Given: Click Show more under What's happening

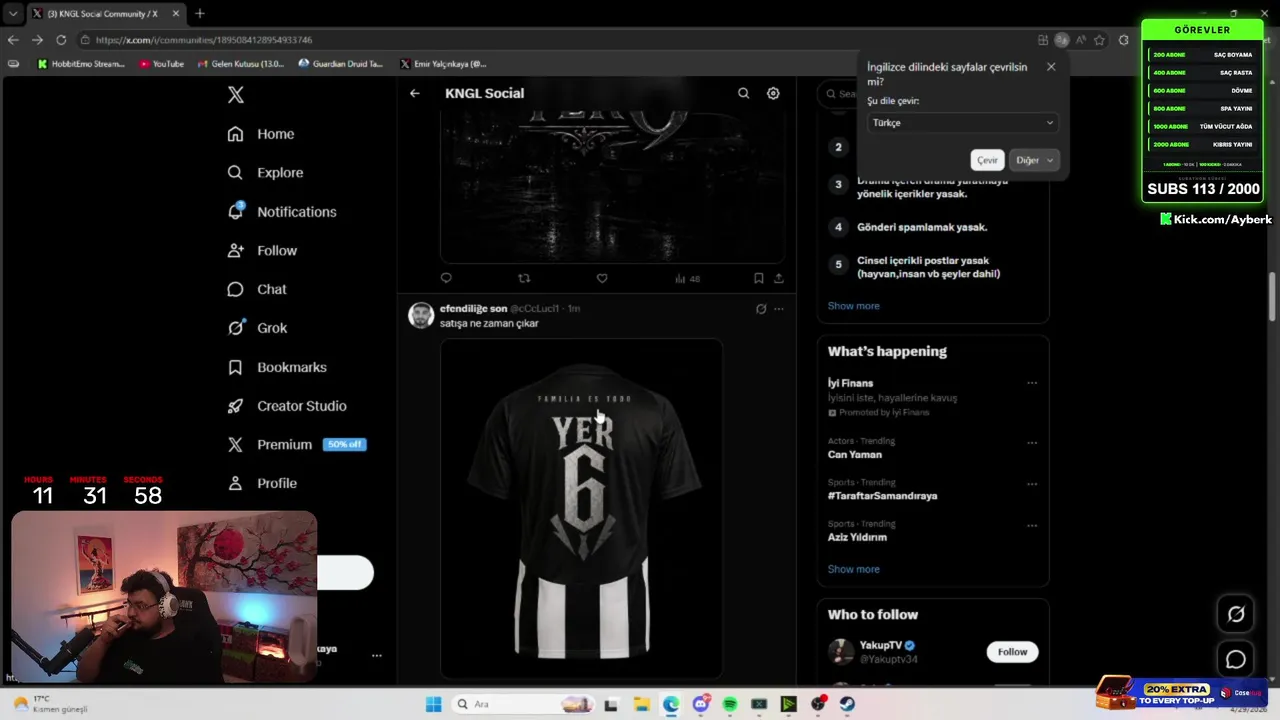Looking at the screenshot, I should point(853,569).
